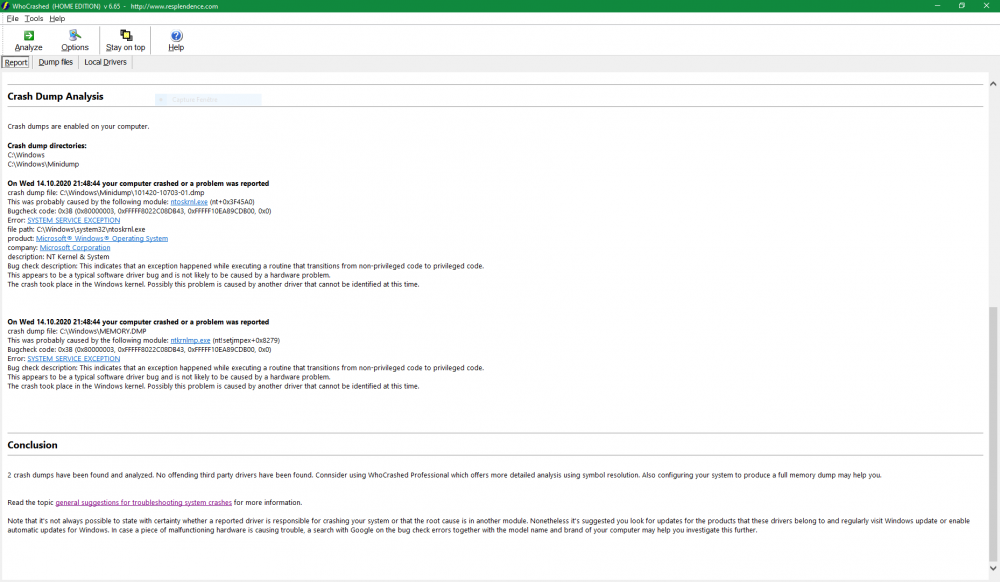Open first SYSTEM_SERVICE_EXCEPTION error link
Viewport: 1000px width, 582px height.
point(73,221)
